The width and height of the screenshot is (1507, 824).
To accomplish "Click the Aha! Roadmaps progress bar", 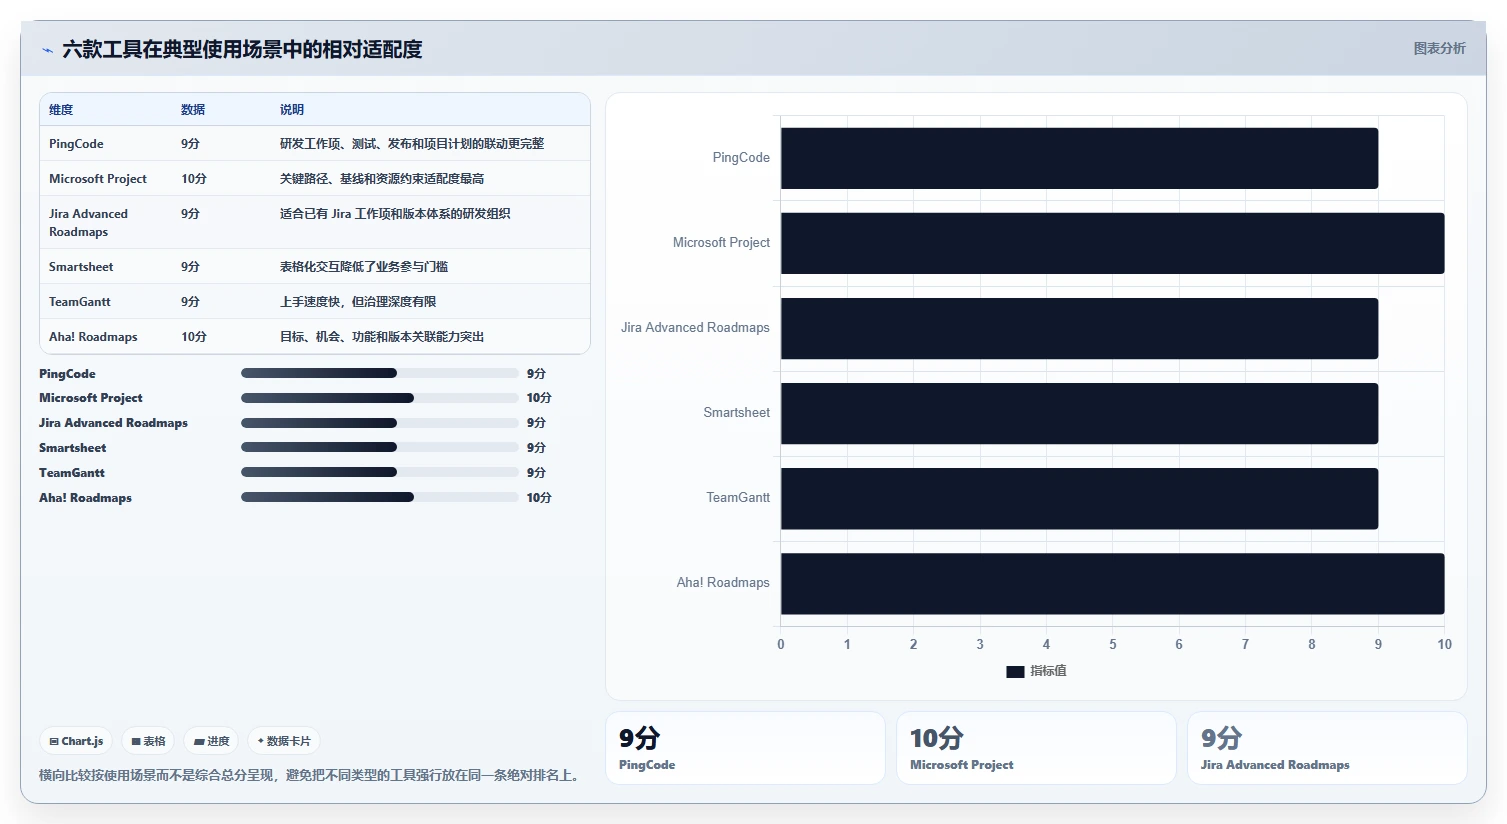I will (x=380, y=497).
